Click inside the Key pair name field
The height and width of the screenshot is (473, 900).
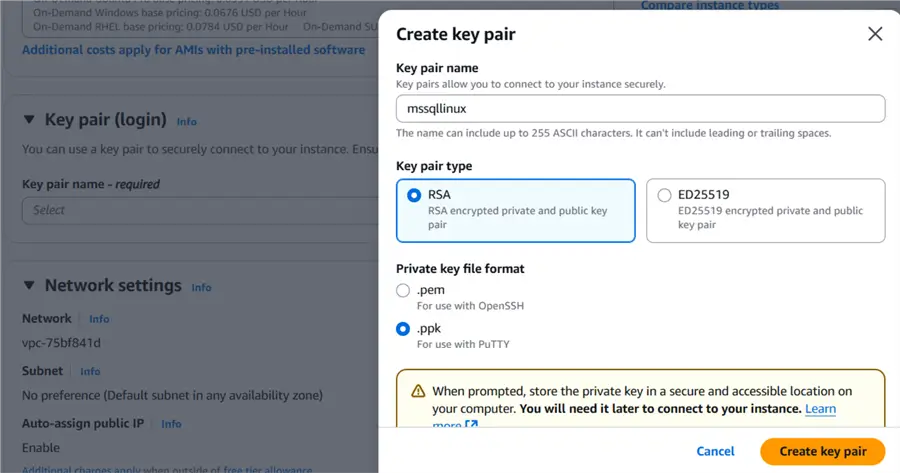coord(640,108)
